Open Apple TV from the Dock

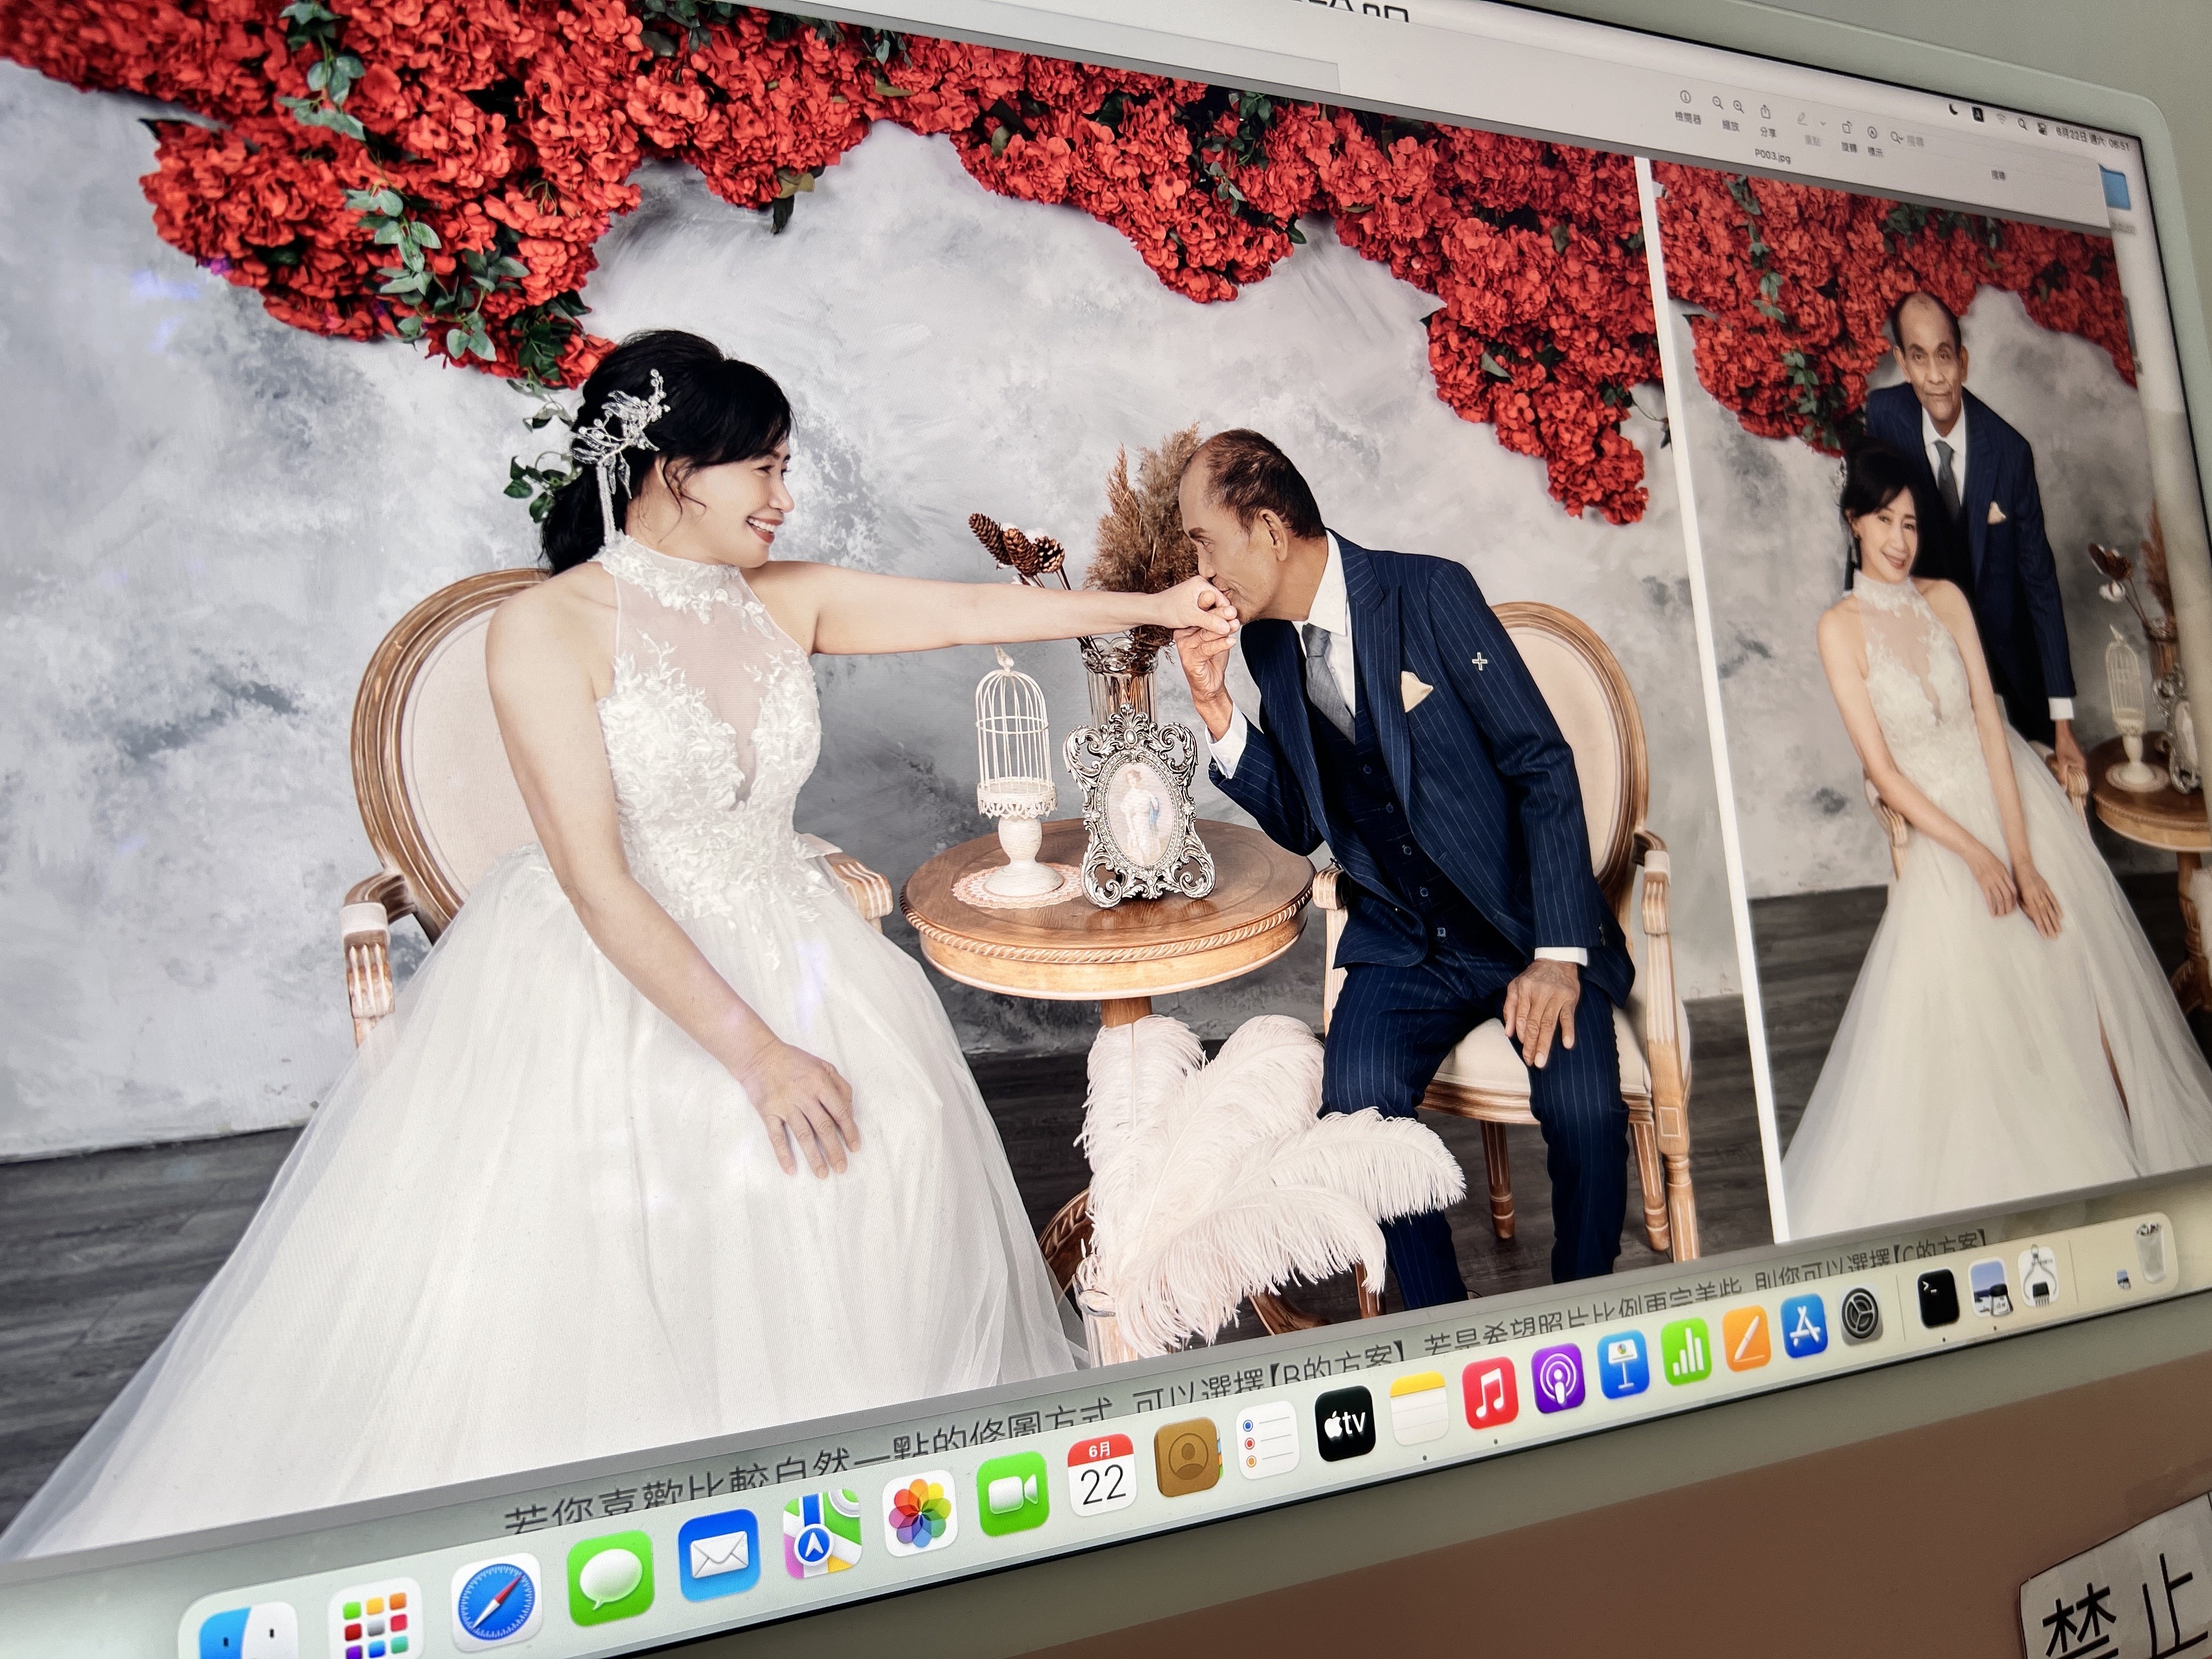pyautogui.click(x=1345, y=1423)
